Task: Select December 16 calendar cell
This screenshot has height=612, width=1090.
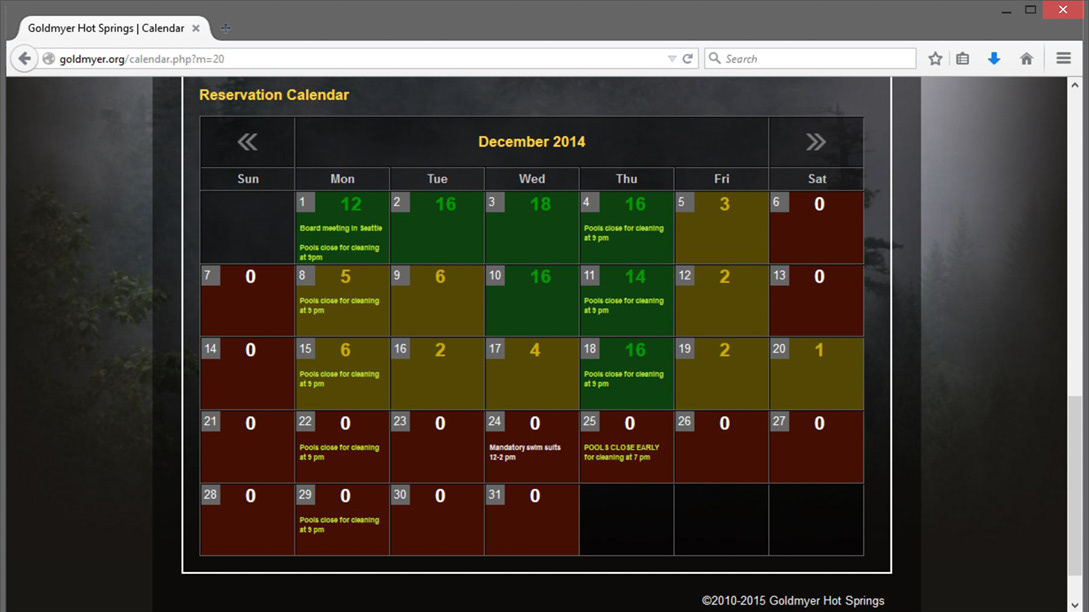Action: [437, 373]
